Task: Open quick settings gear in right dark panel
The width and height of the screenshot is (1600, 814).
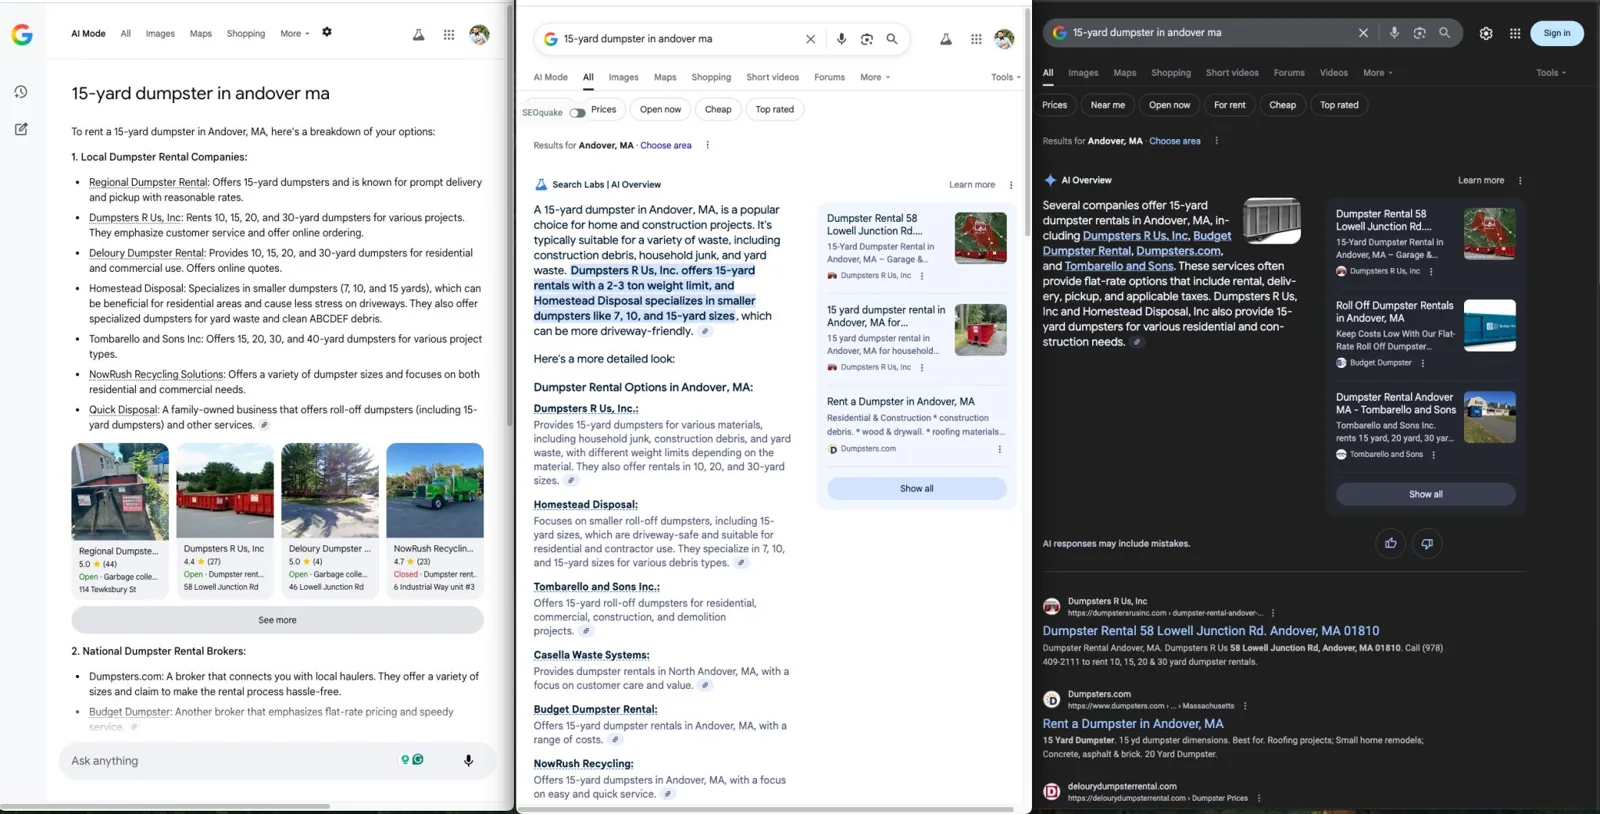Action: pos(1486,33)
